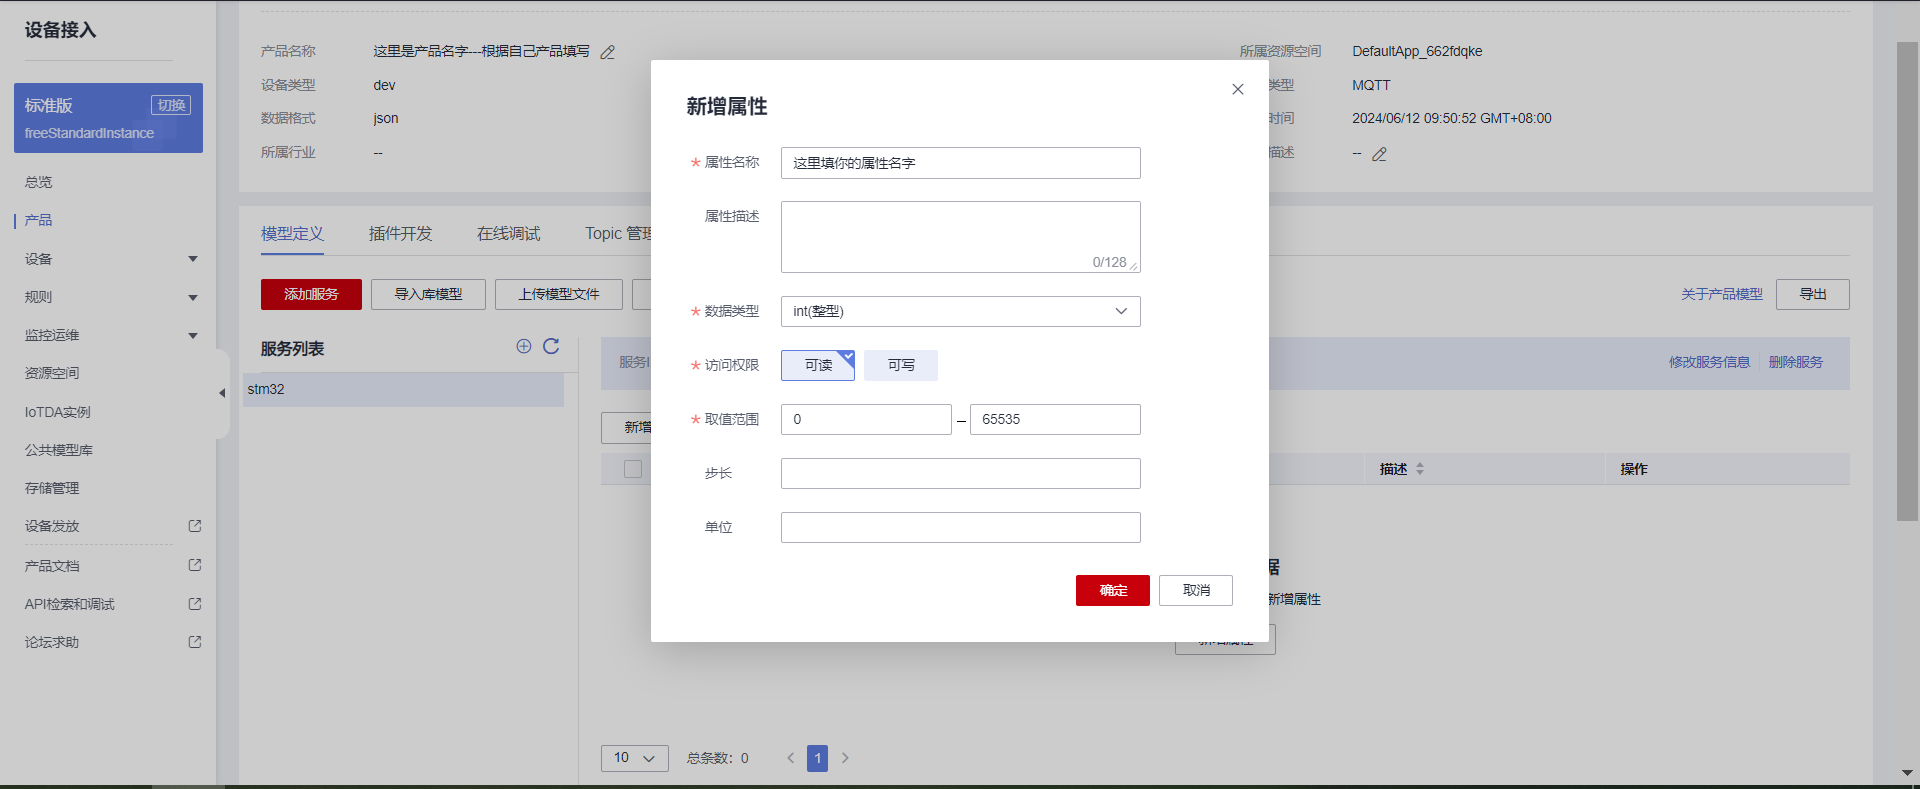Switch to 插件开发 tab
1920x789 pixels.
point(400,234)
